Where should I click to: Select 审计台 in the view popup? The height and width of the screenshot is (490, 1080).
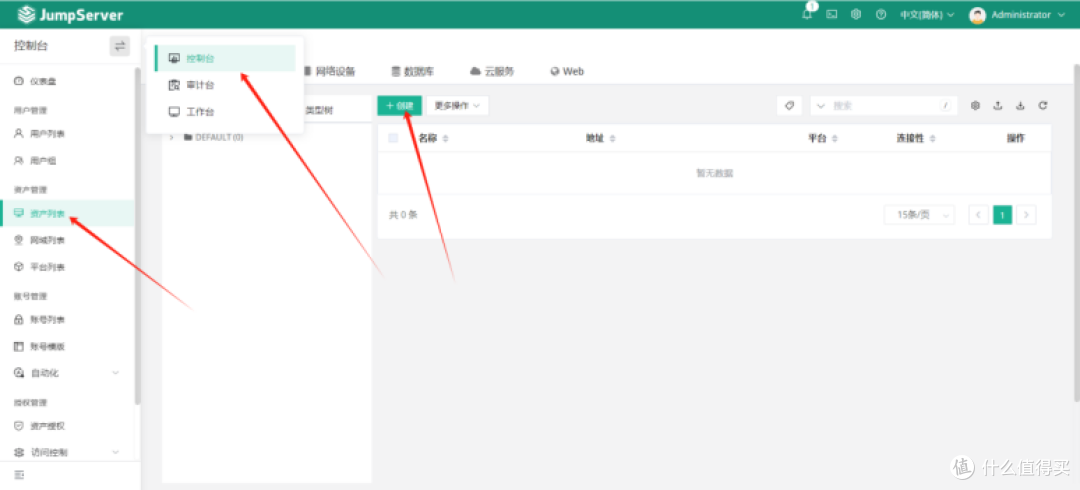(225, 85)
